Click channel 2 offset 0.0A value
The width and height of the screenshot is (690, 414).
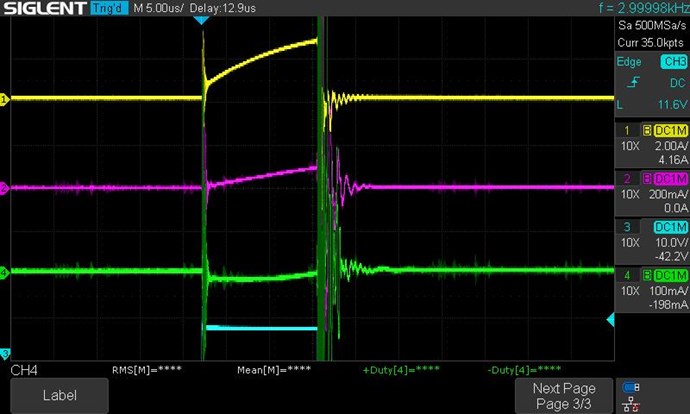pos(675,208)
